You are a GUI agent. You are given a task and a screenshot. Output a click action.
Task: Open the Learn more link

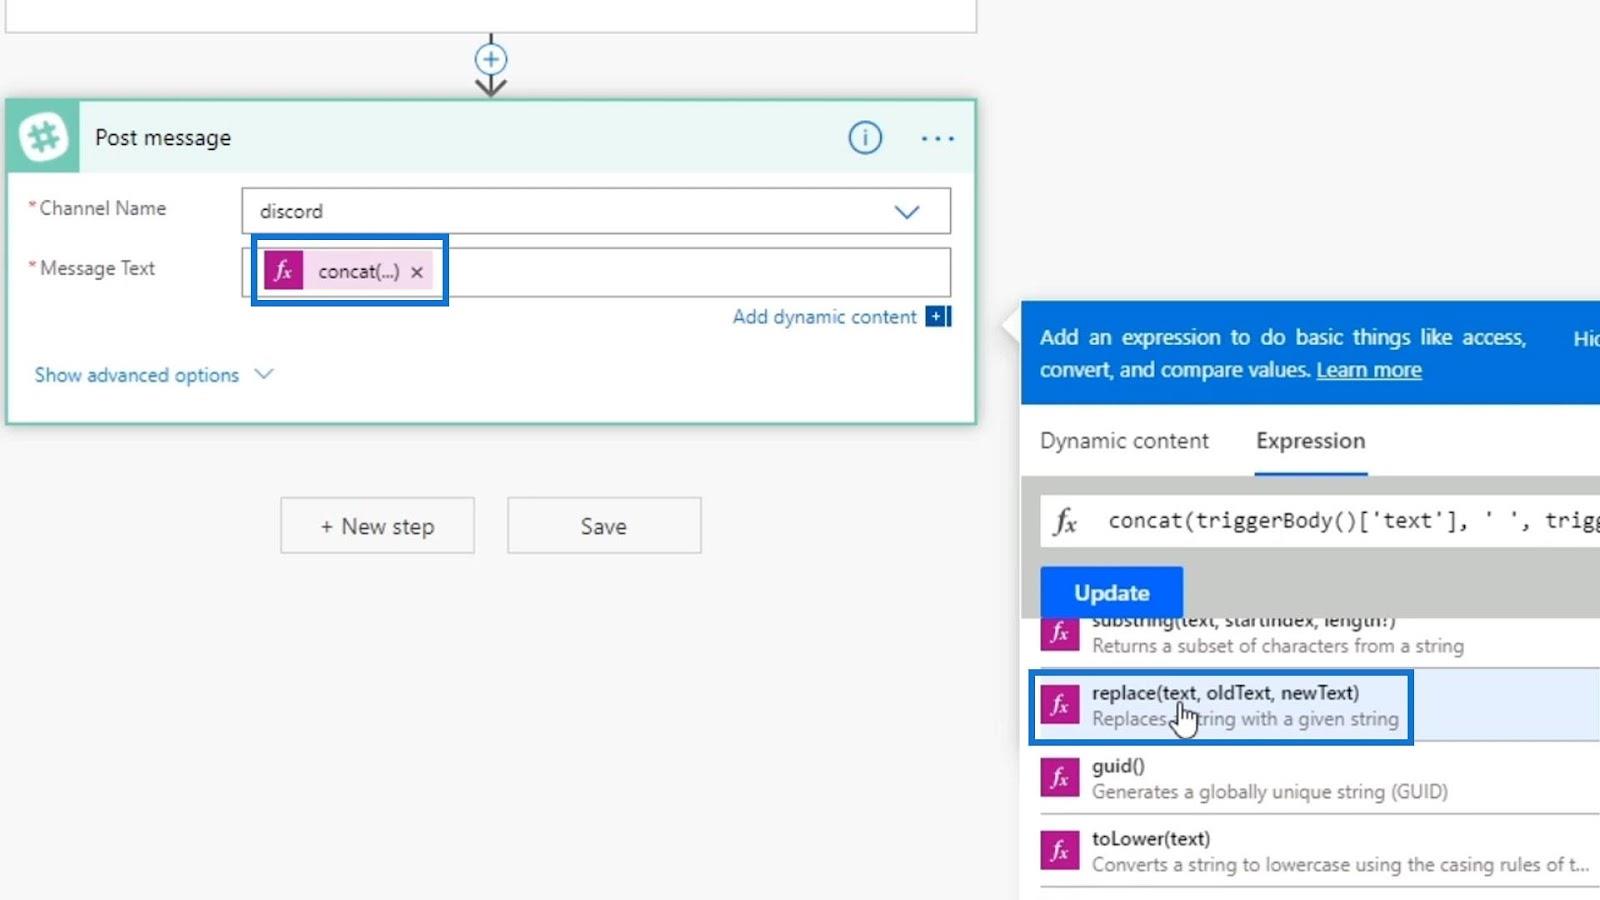click(1368, 370)
